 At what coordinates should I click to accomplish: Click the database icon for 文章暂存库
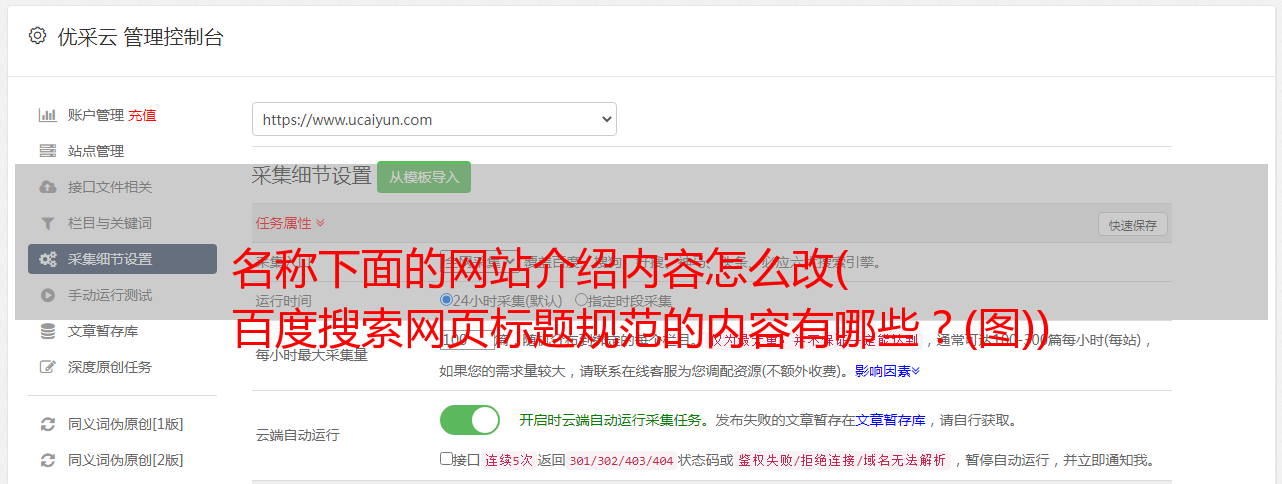click(x=47, y=331)
